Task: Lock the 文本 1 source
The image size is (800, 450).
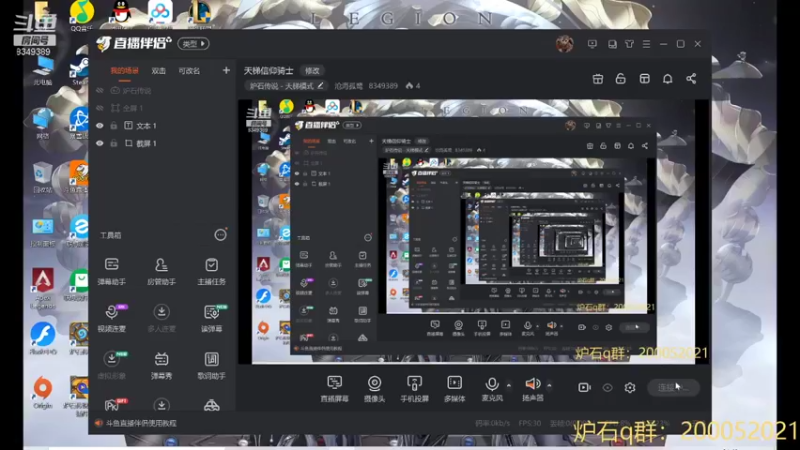Action: coord(114,126)
